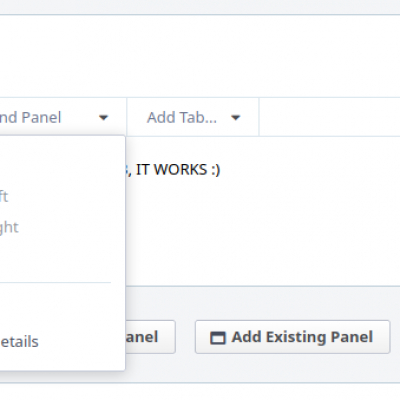
Task: Click the Add Existing Panel button
Action: [292, 337]
